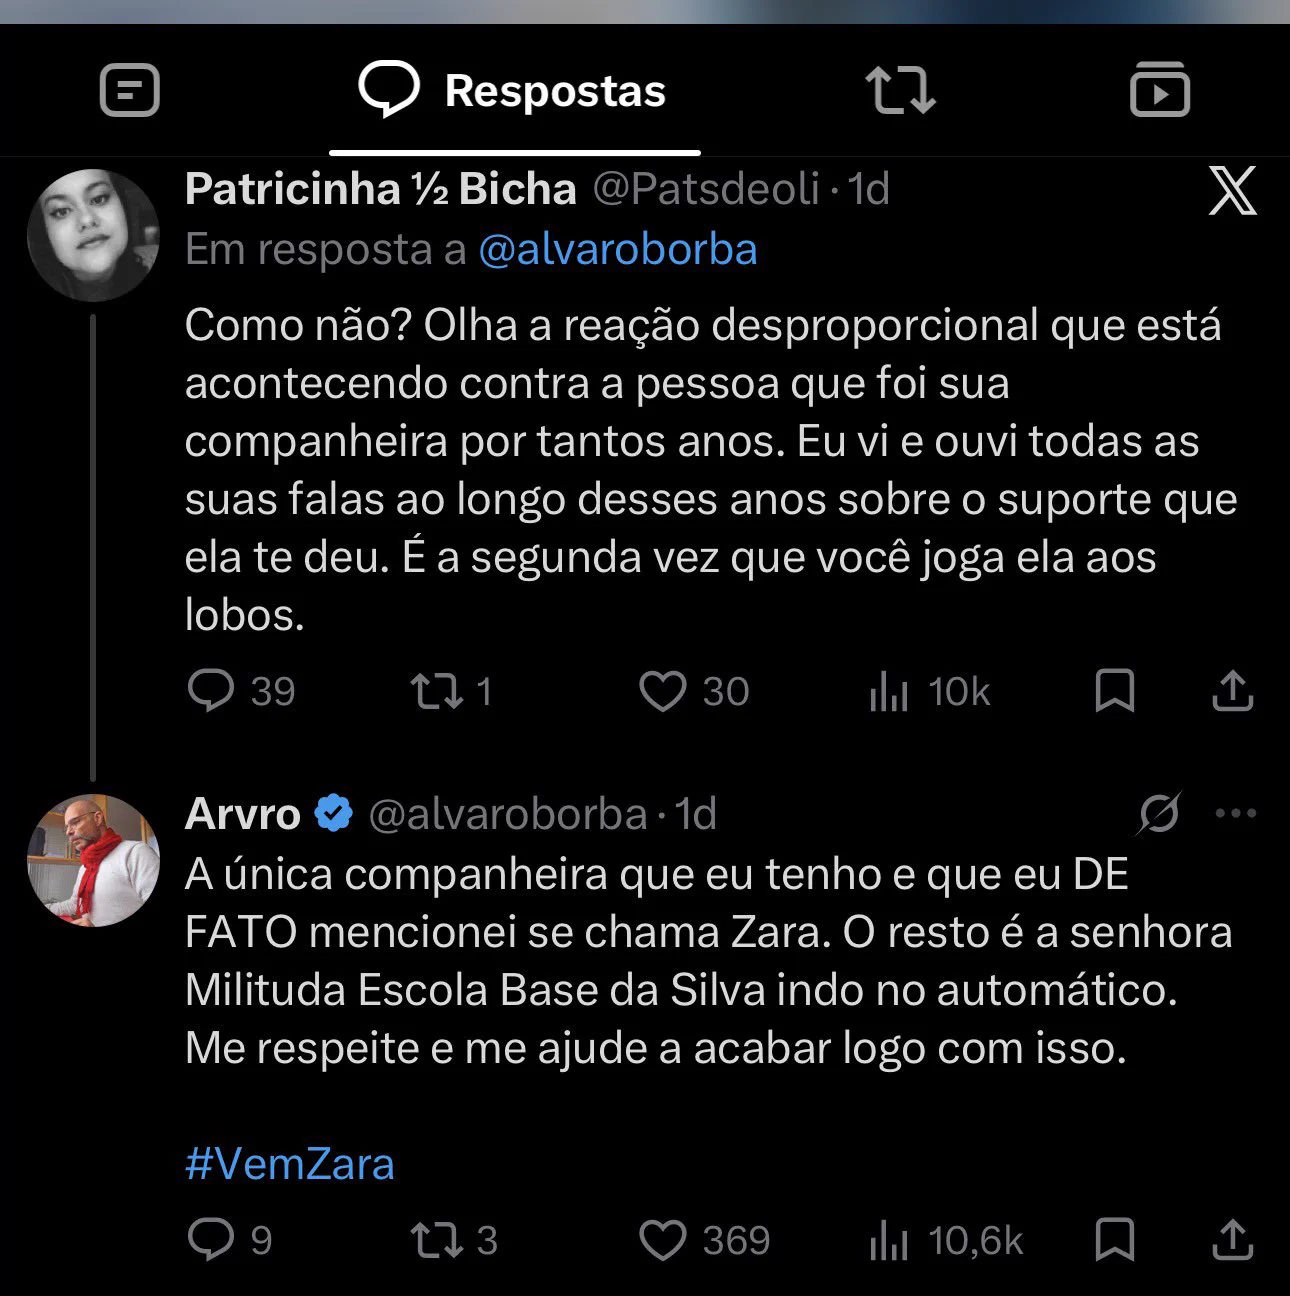Reply to Arvro's post with 9 comments
The height and width of the screenshot is (1296, 1290).
pyautogui.click(x=230, y=1240)
